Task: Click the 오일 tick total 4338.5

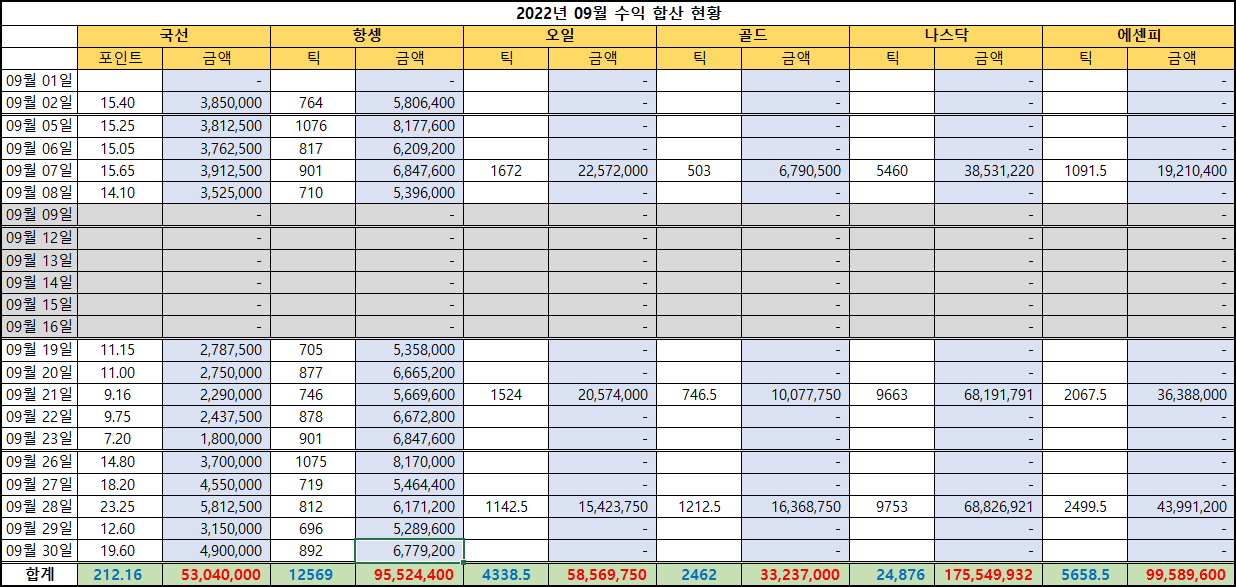Action: (x=506, y=575)
